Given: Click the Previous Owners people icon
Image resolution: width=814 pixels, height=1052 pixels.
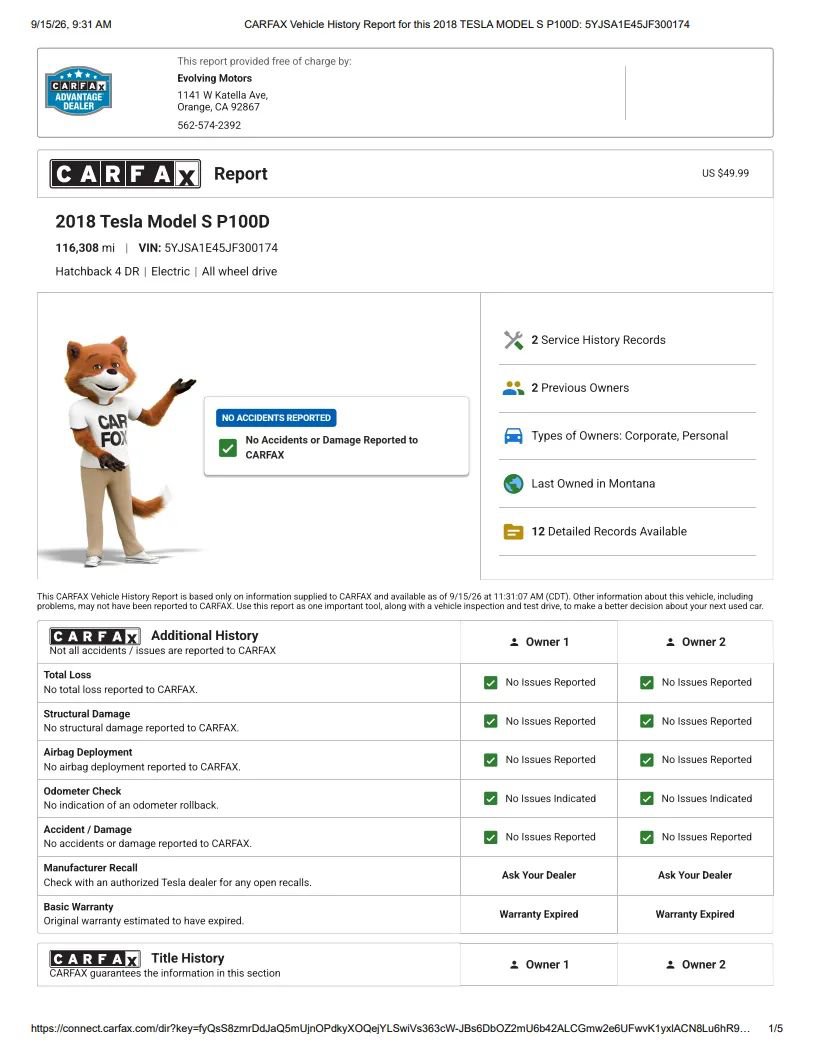Looking at the screenshot, I should pyautogui.click(x=513, y=388).
